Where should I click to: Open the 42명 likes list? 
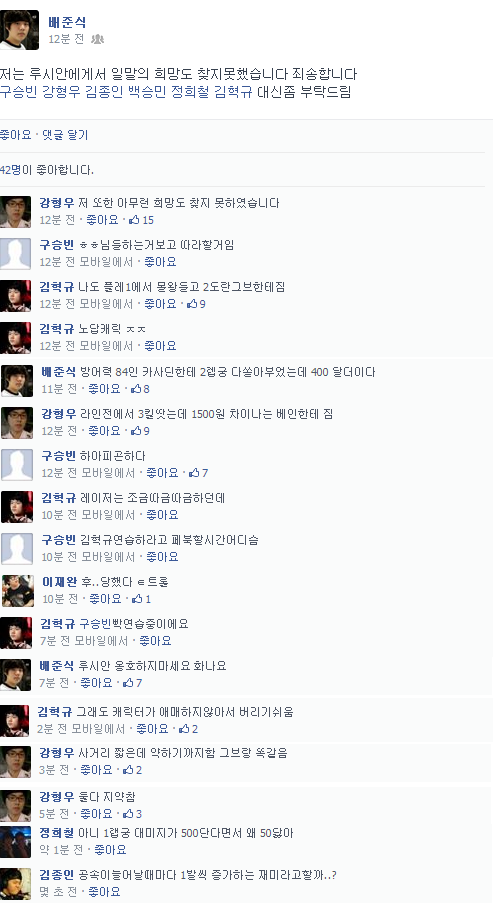[x=10, y=170]
